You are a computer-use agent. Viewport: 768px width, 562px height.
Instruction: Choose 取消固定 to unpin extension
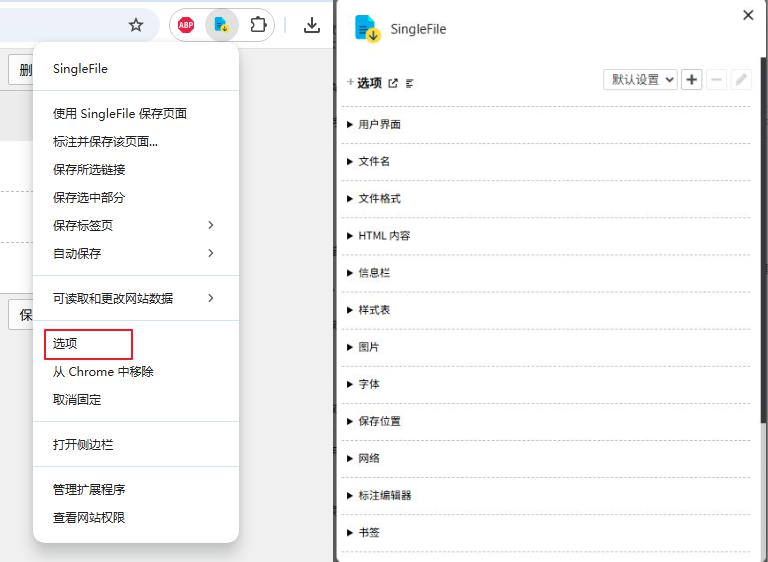coord(136,400)
